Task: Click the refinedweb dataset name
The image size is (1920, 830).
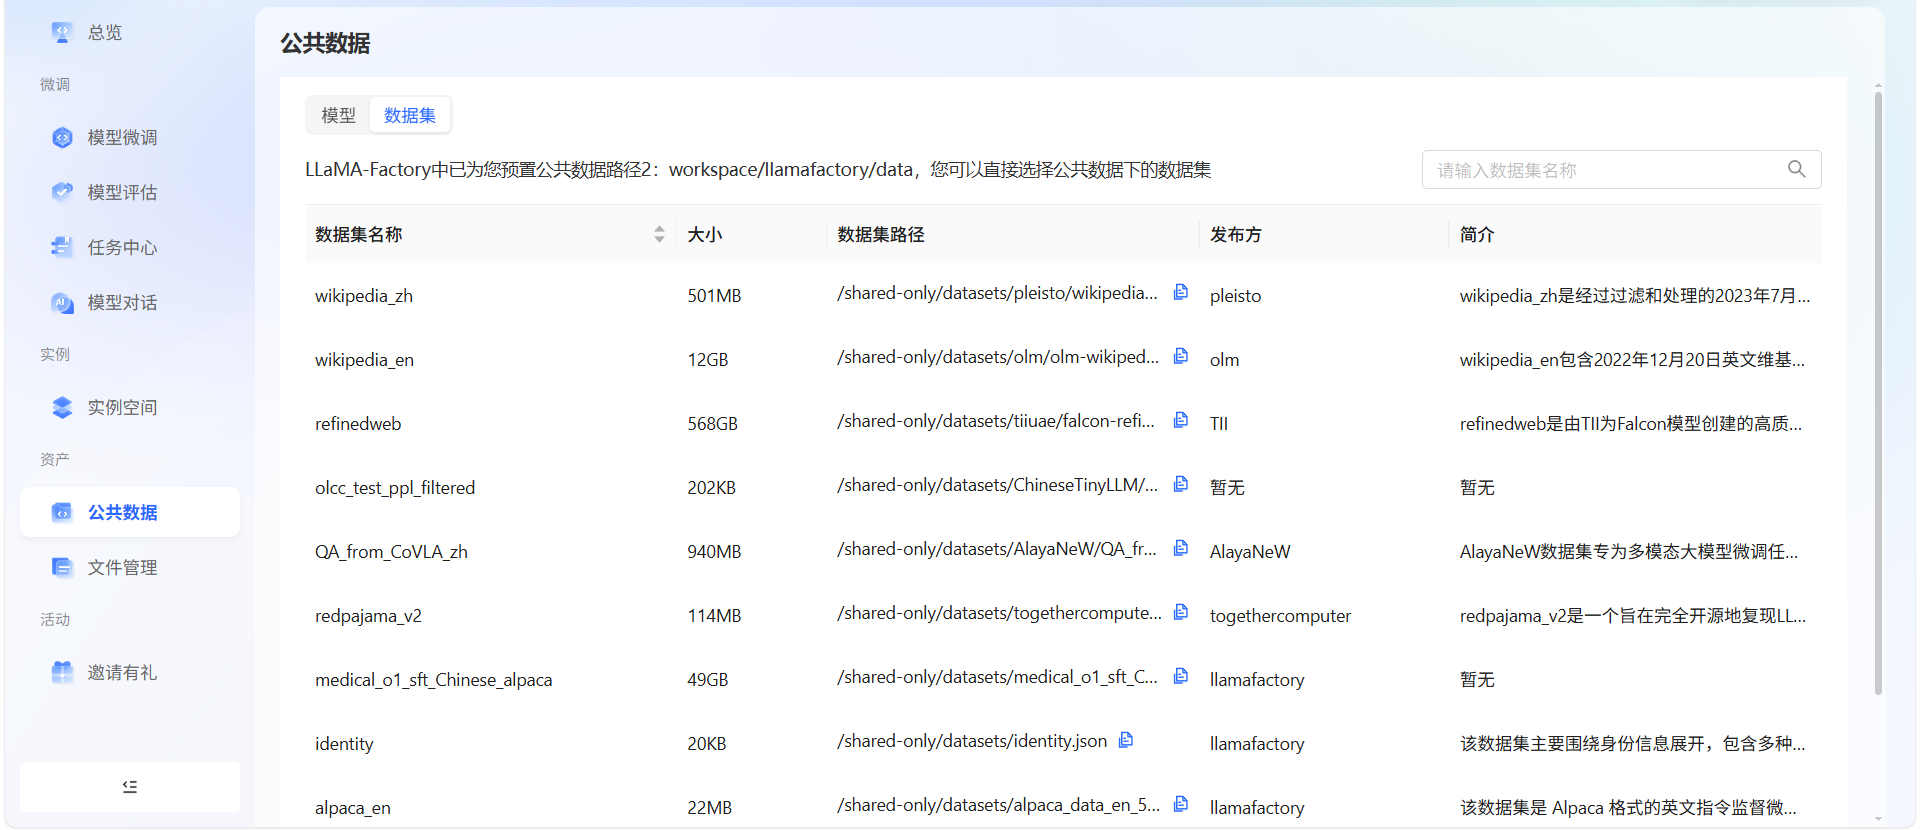Action: 358,424
